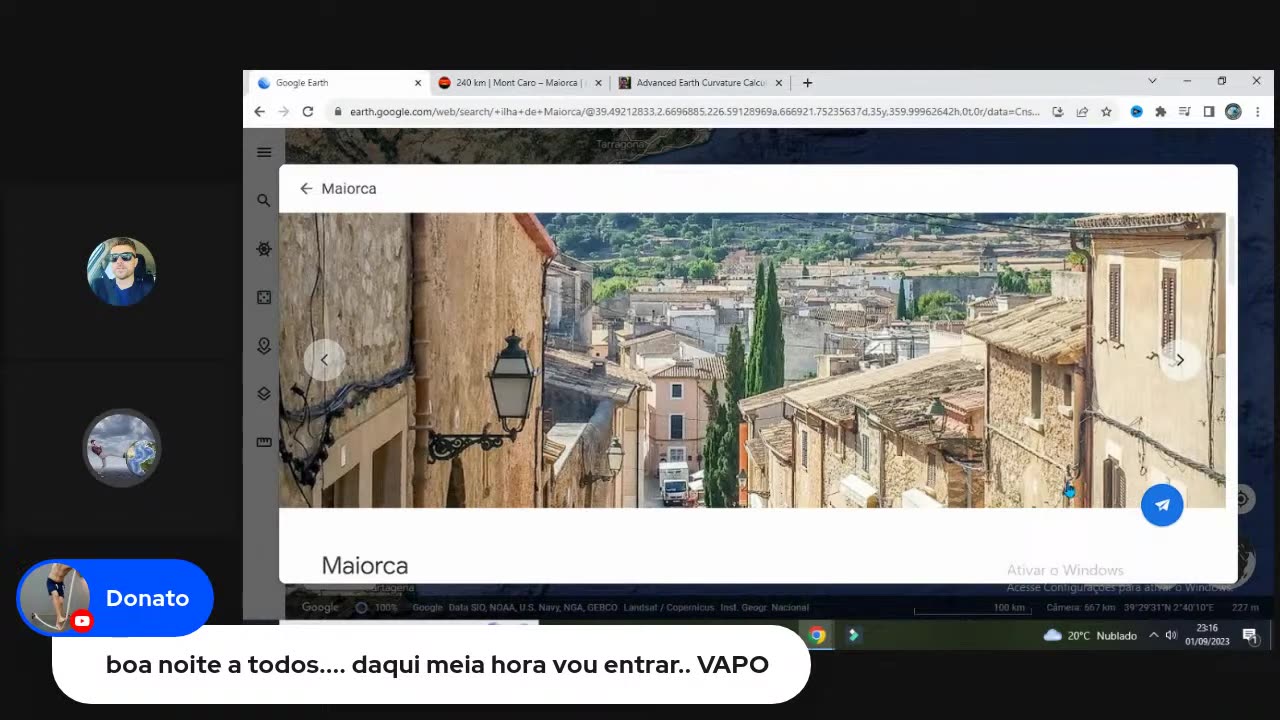
Task: Switch to the Google Earth tab
Action: (x=338, y=83)
